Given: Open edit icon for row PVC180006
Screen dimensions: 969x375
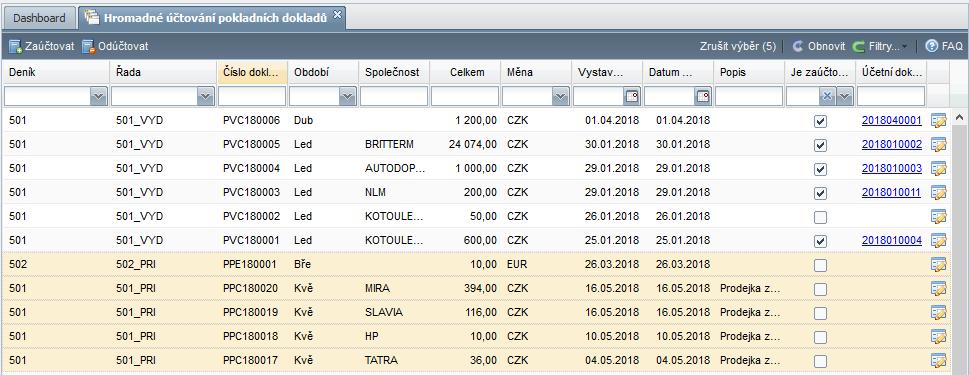Looking at the screenshot, I should pos(939,120).
